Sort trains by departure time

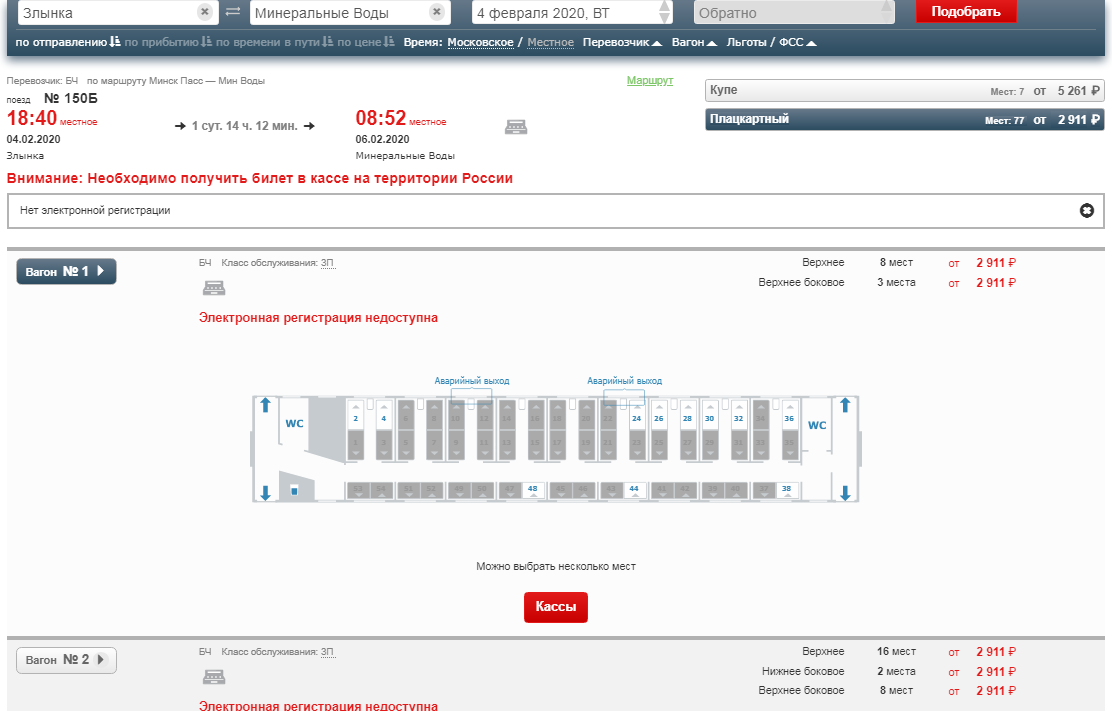point(68,42)
